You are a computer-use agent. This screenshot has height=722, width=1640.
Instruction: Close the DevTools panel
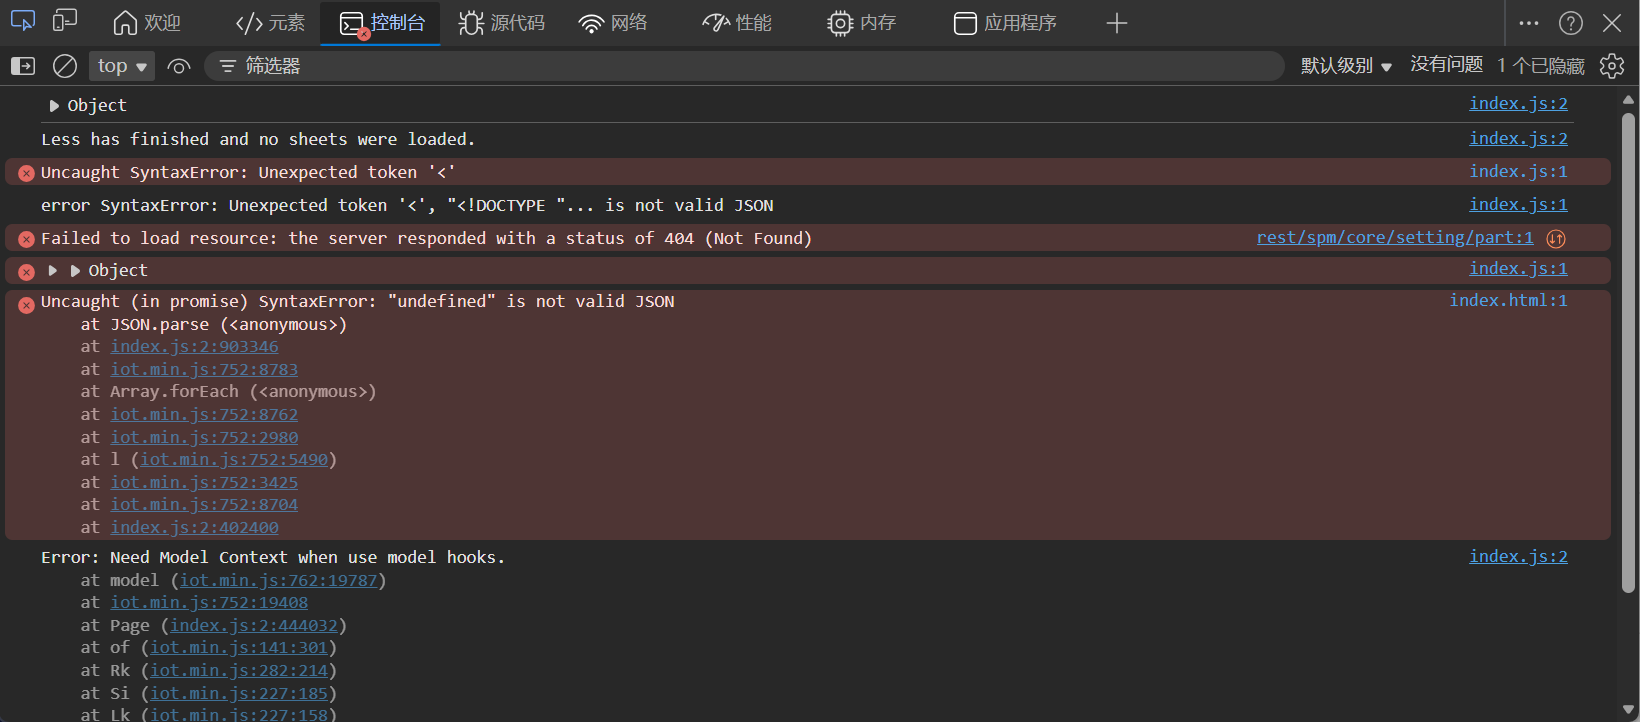pos(1612,23)
